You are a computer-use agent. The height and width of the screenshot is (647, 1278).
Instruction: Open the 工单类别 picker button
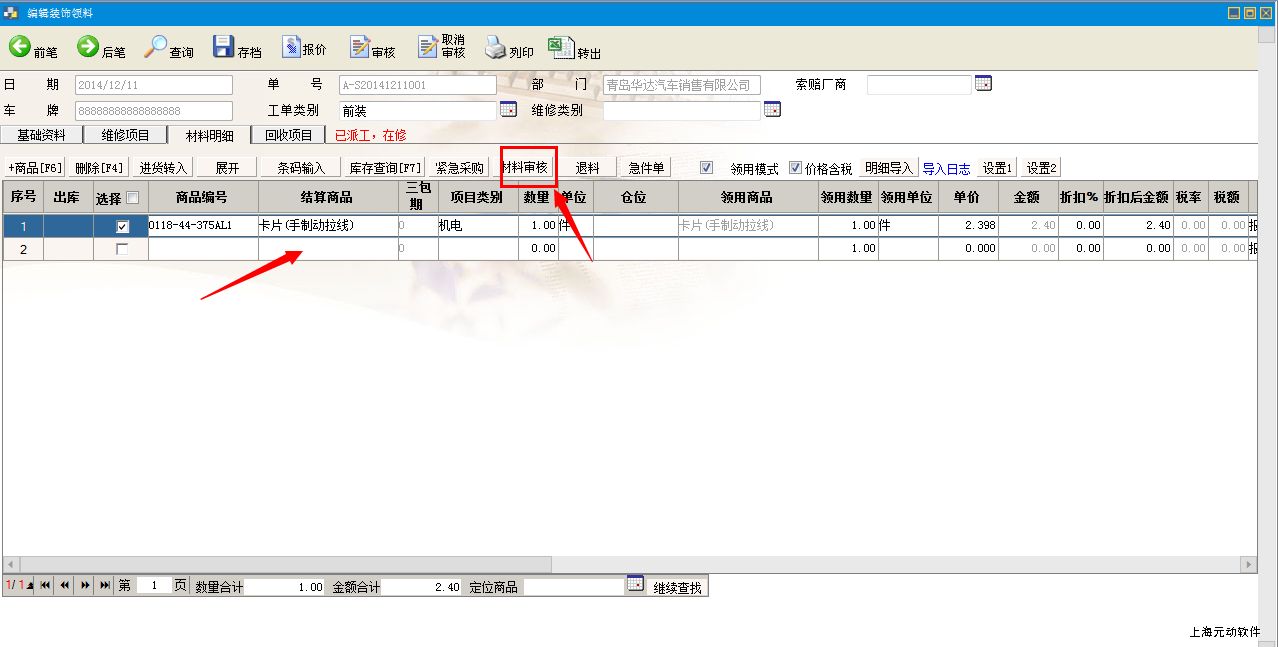(508, 110)
